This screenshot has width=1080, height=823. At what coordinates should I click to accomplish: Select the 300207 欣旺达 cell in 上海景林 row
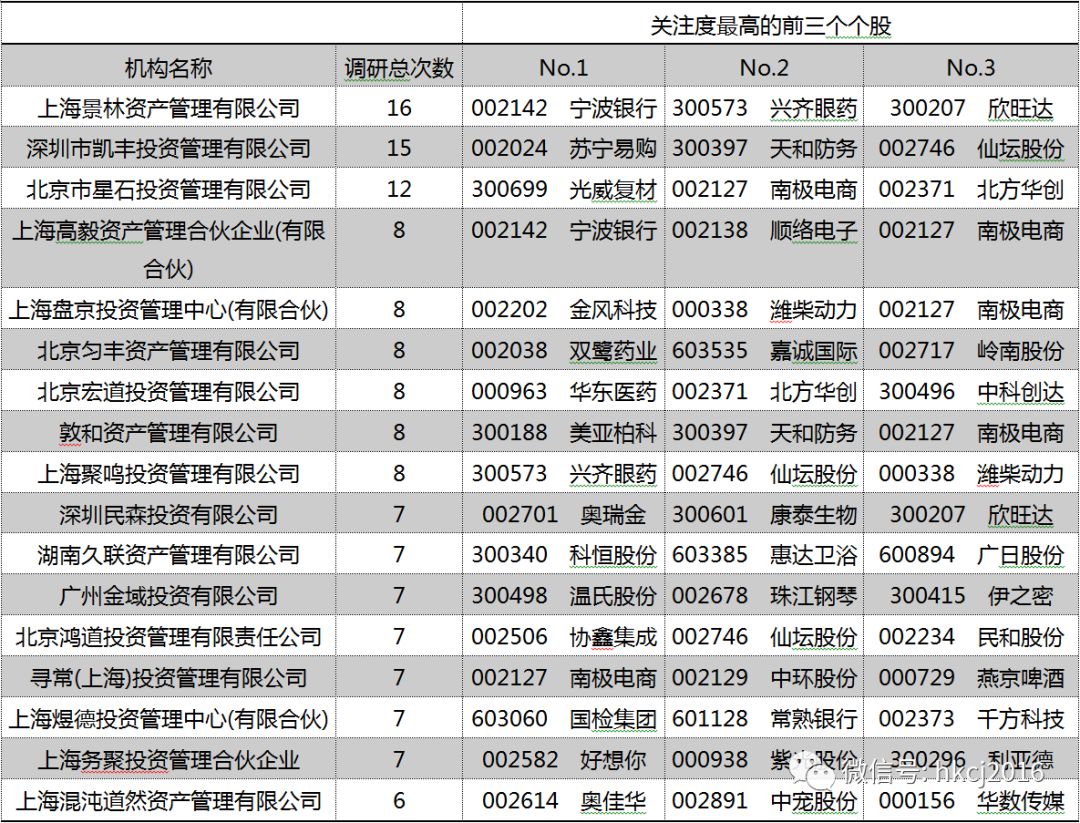click(970, 107)
